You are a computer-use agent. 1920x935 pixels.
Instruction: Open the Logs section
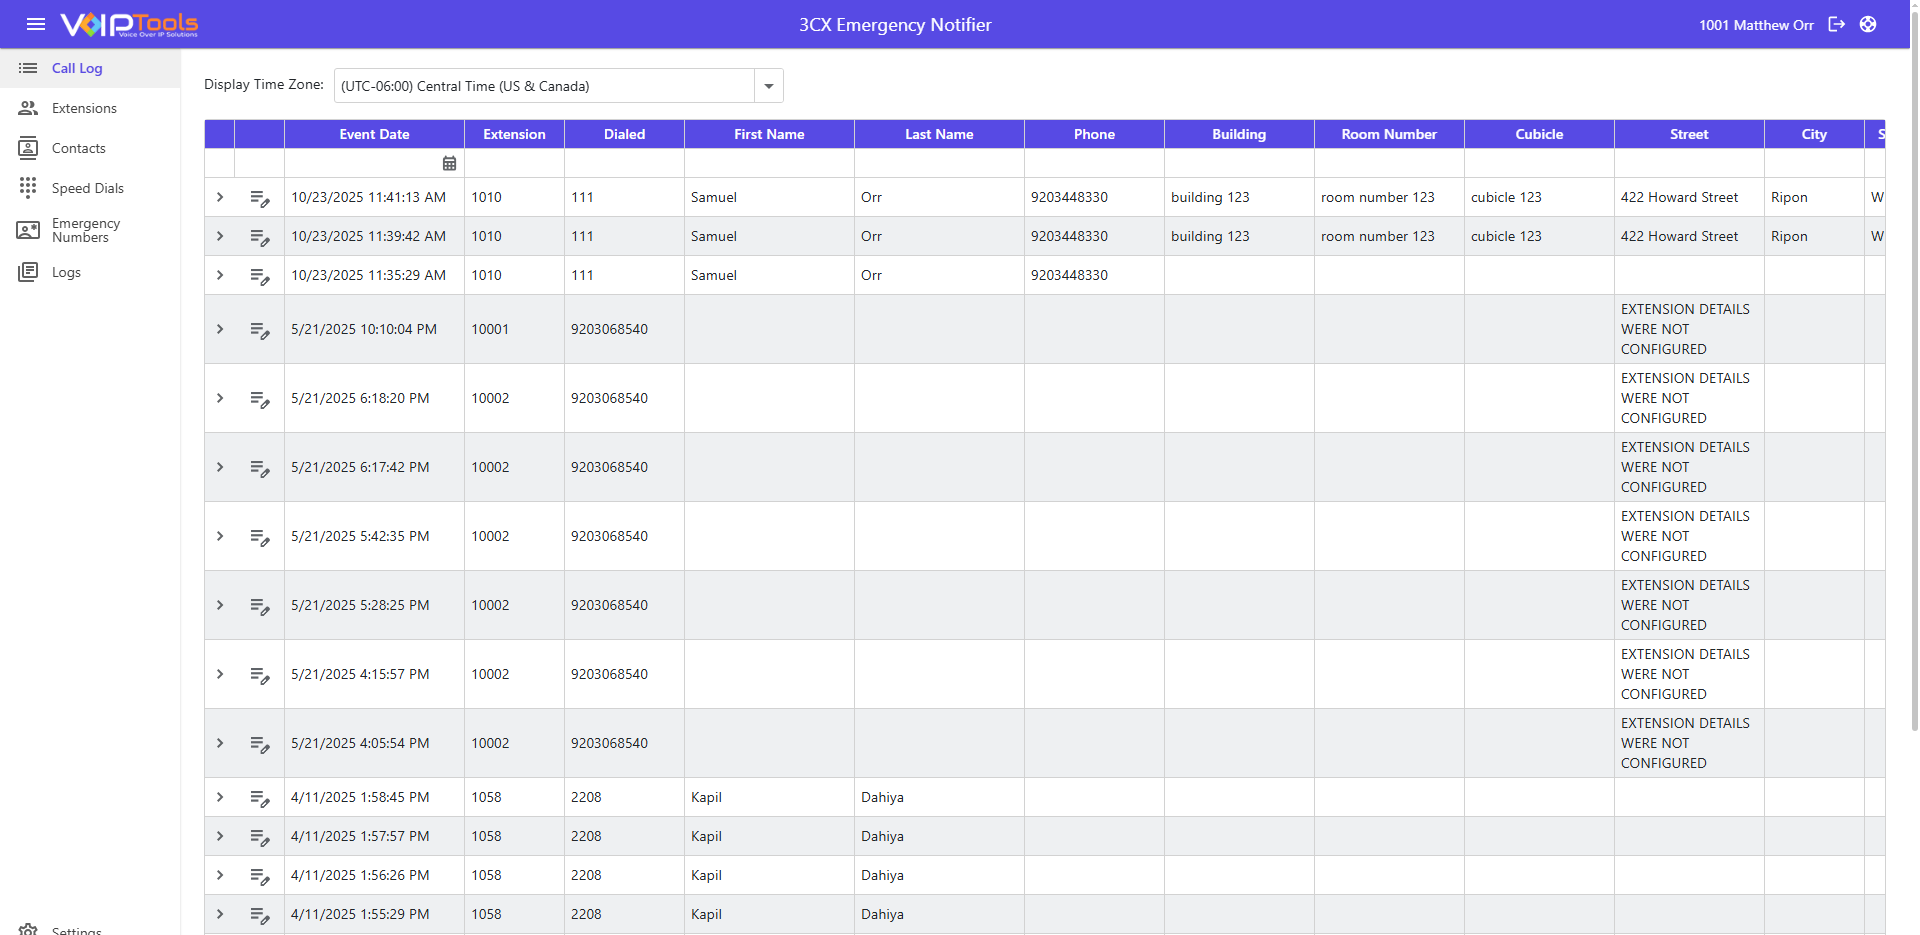click(66, 272)
